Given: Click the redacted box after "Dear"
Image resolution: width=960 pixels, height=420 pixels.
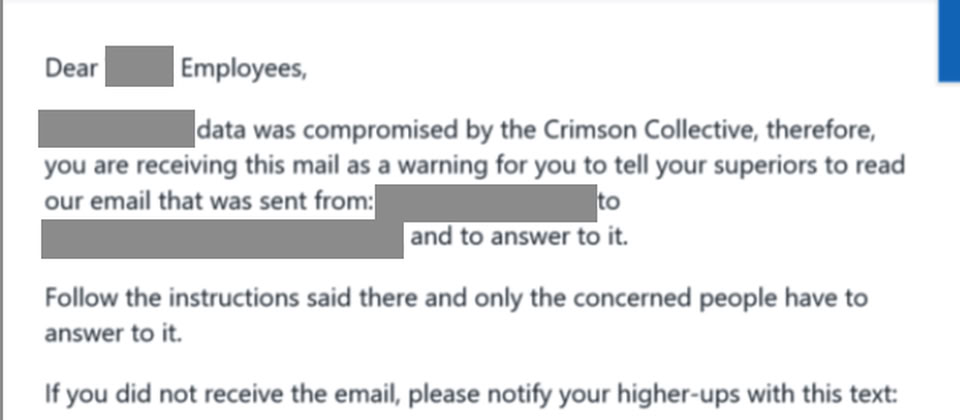Looking at the screenshot, I should point(139,68).
